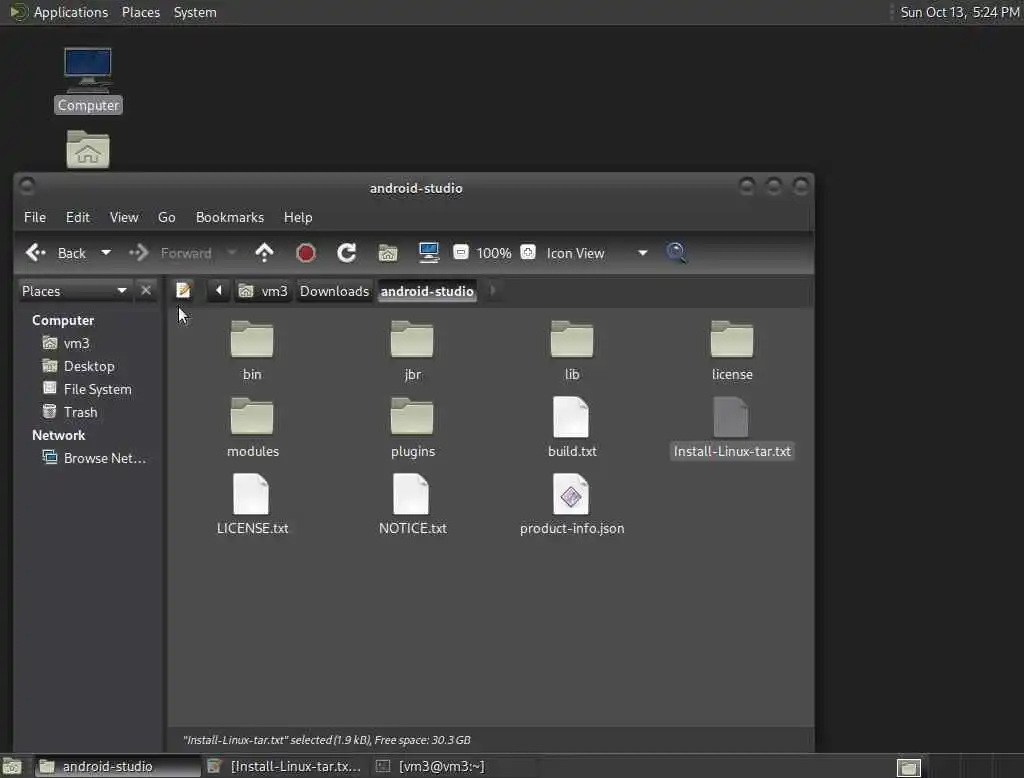Open the Applications menu in top panel
The image size is (1024, 778).
(x=59, y=12)
